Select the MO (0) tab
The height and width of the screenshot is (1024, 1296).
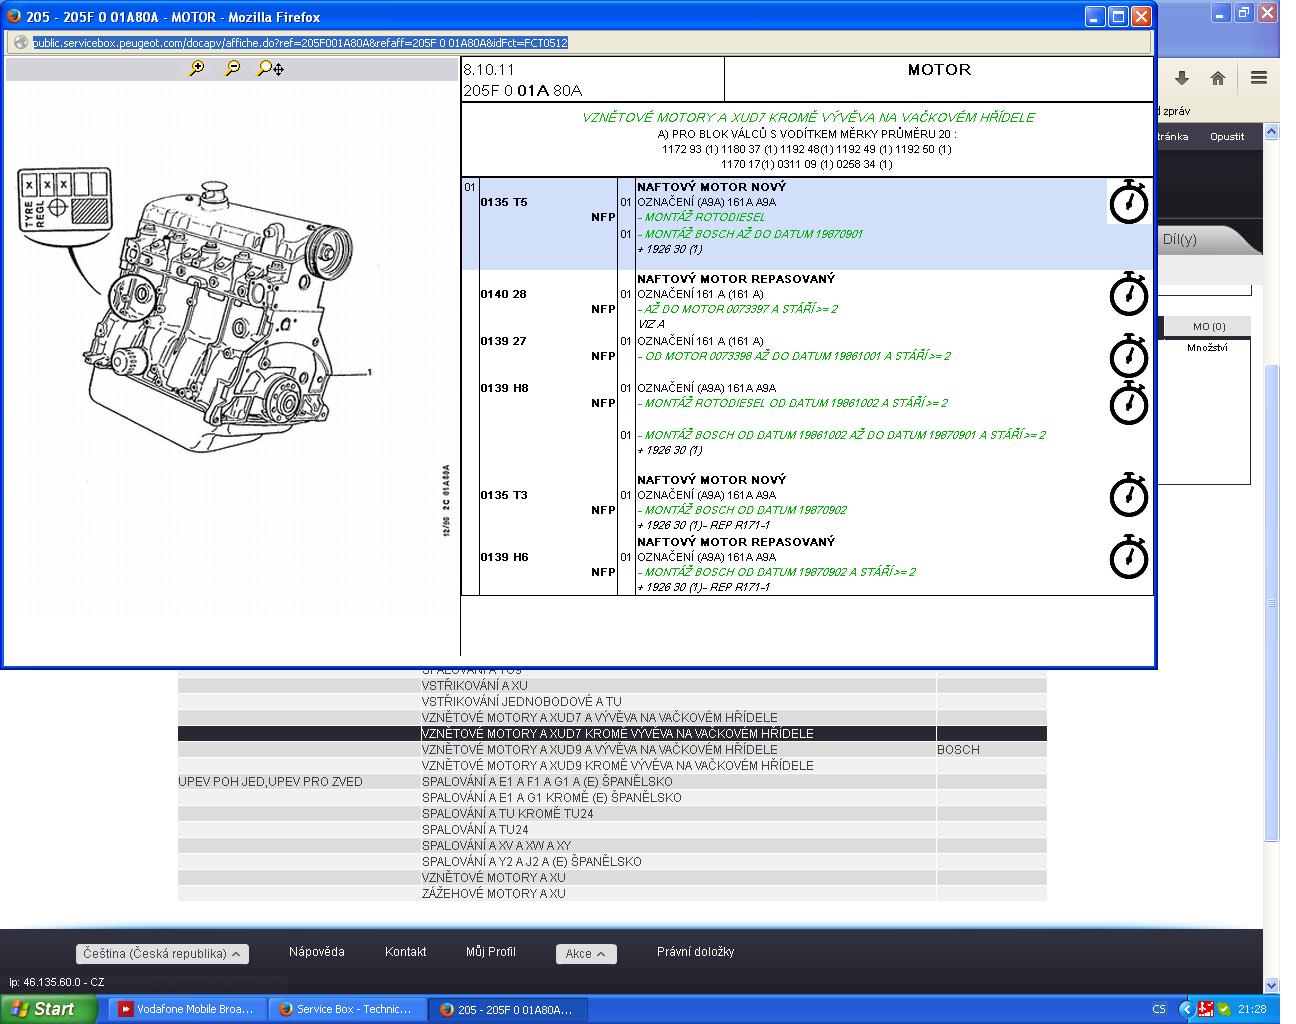coord(1208,327)
